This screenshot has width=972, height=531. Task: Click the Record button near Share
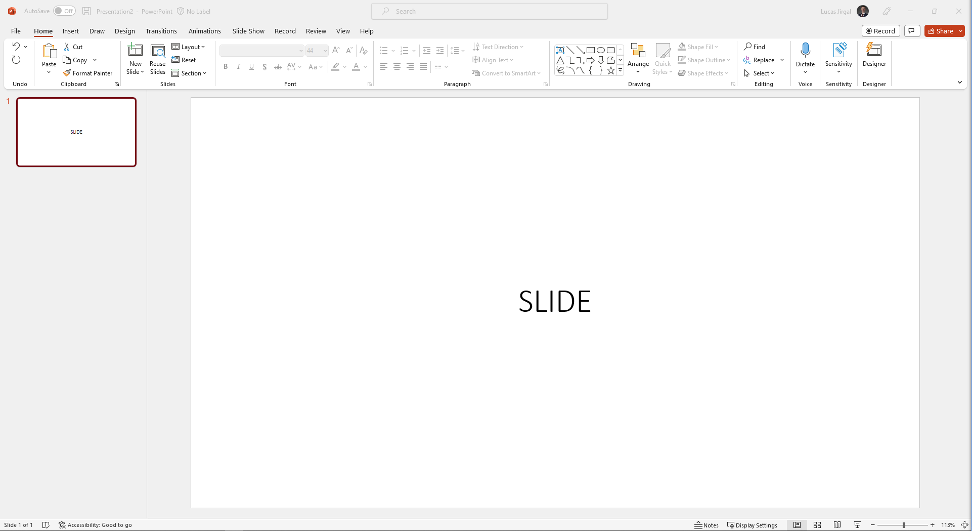880,31
